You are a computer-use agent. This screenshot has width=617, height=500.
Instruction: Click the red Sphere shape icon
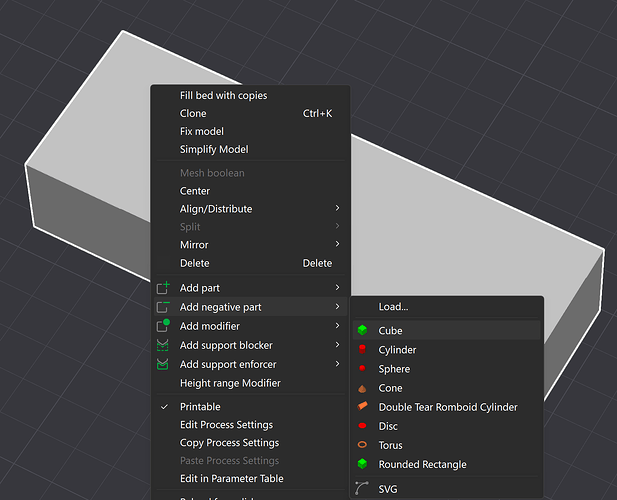(x=362, y=368)
